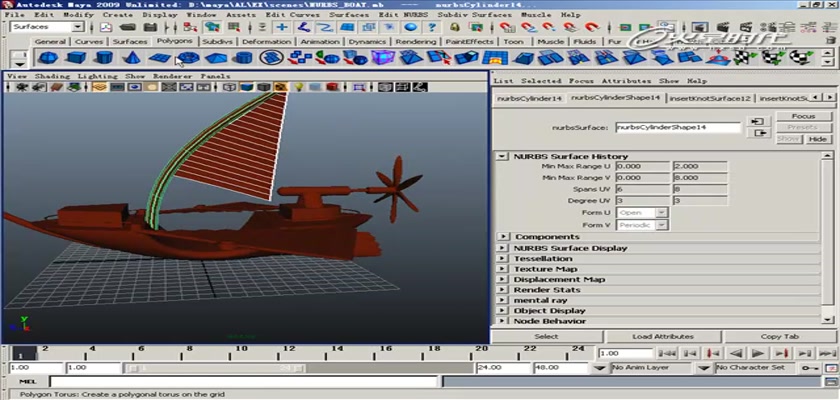
Task: Click the lock selection padlock icon
Action: tap(455, 27)
